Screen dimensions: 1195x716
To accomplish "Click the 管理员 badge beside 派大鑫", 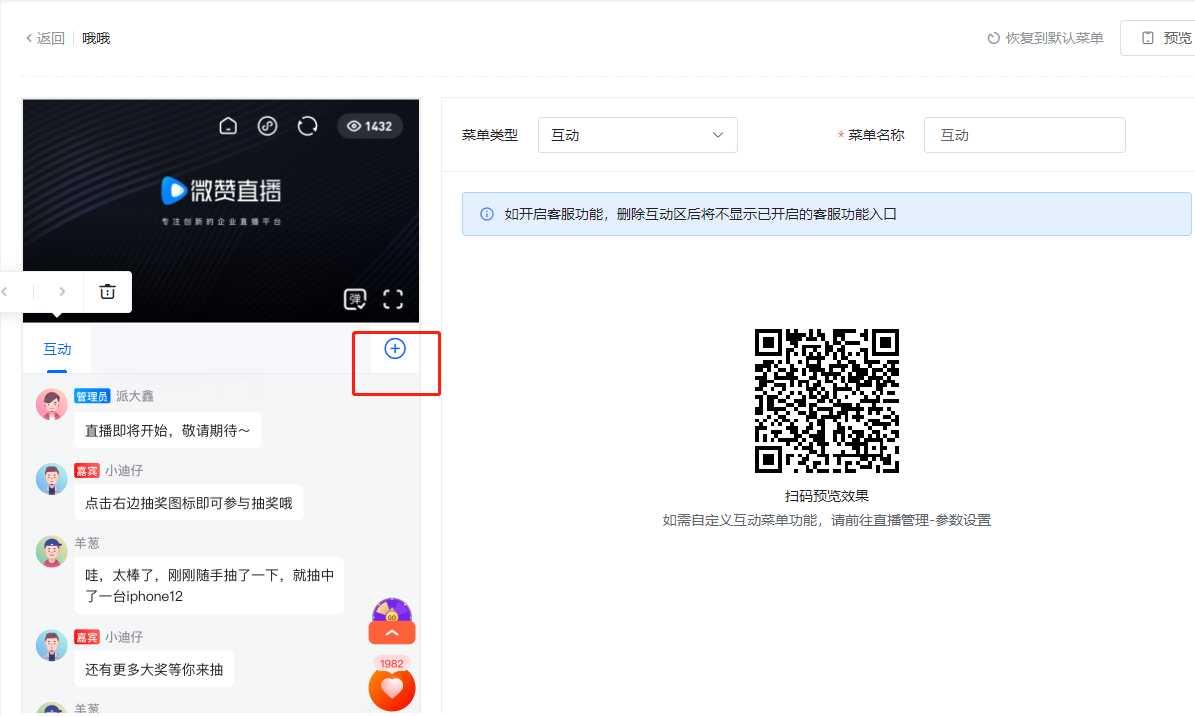I will (x=91, y=396).
